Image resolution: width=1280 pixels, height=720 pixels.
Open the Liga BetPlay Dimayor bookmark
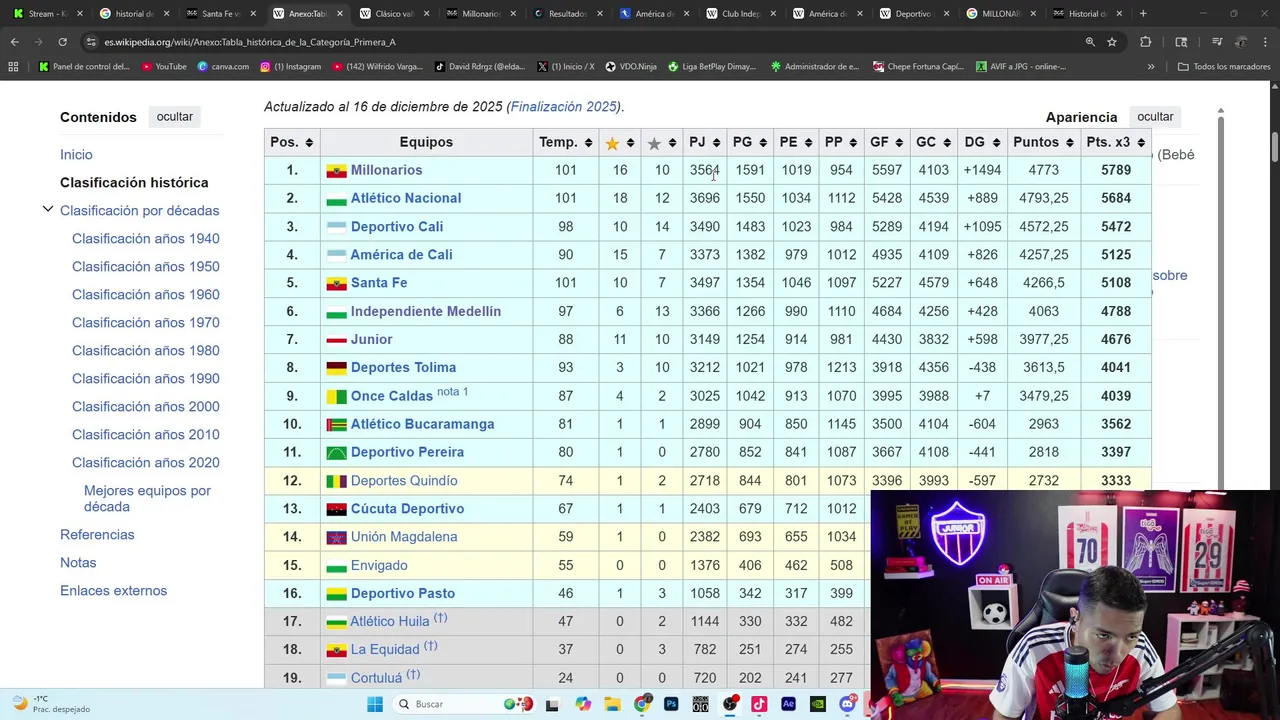(711, 67)
